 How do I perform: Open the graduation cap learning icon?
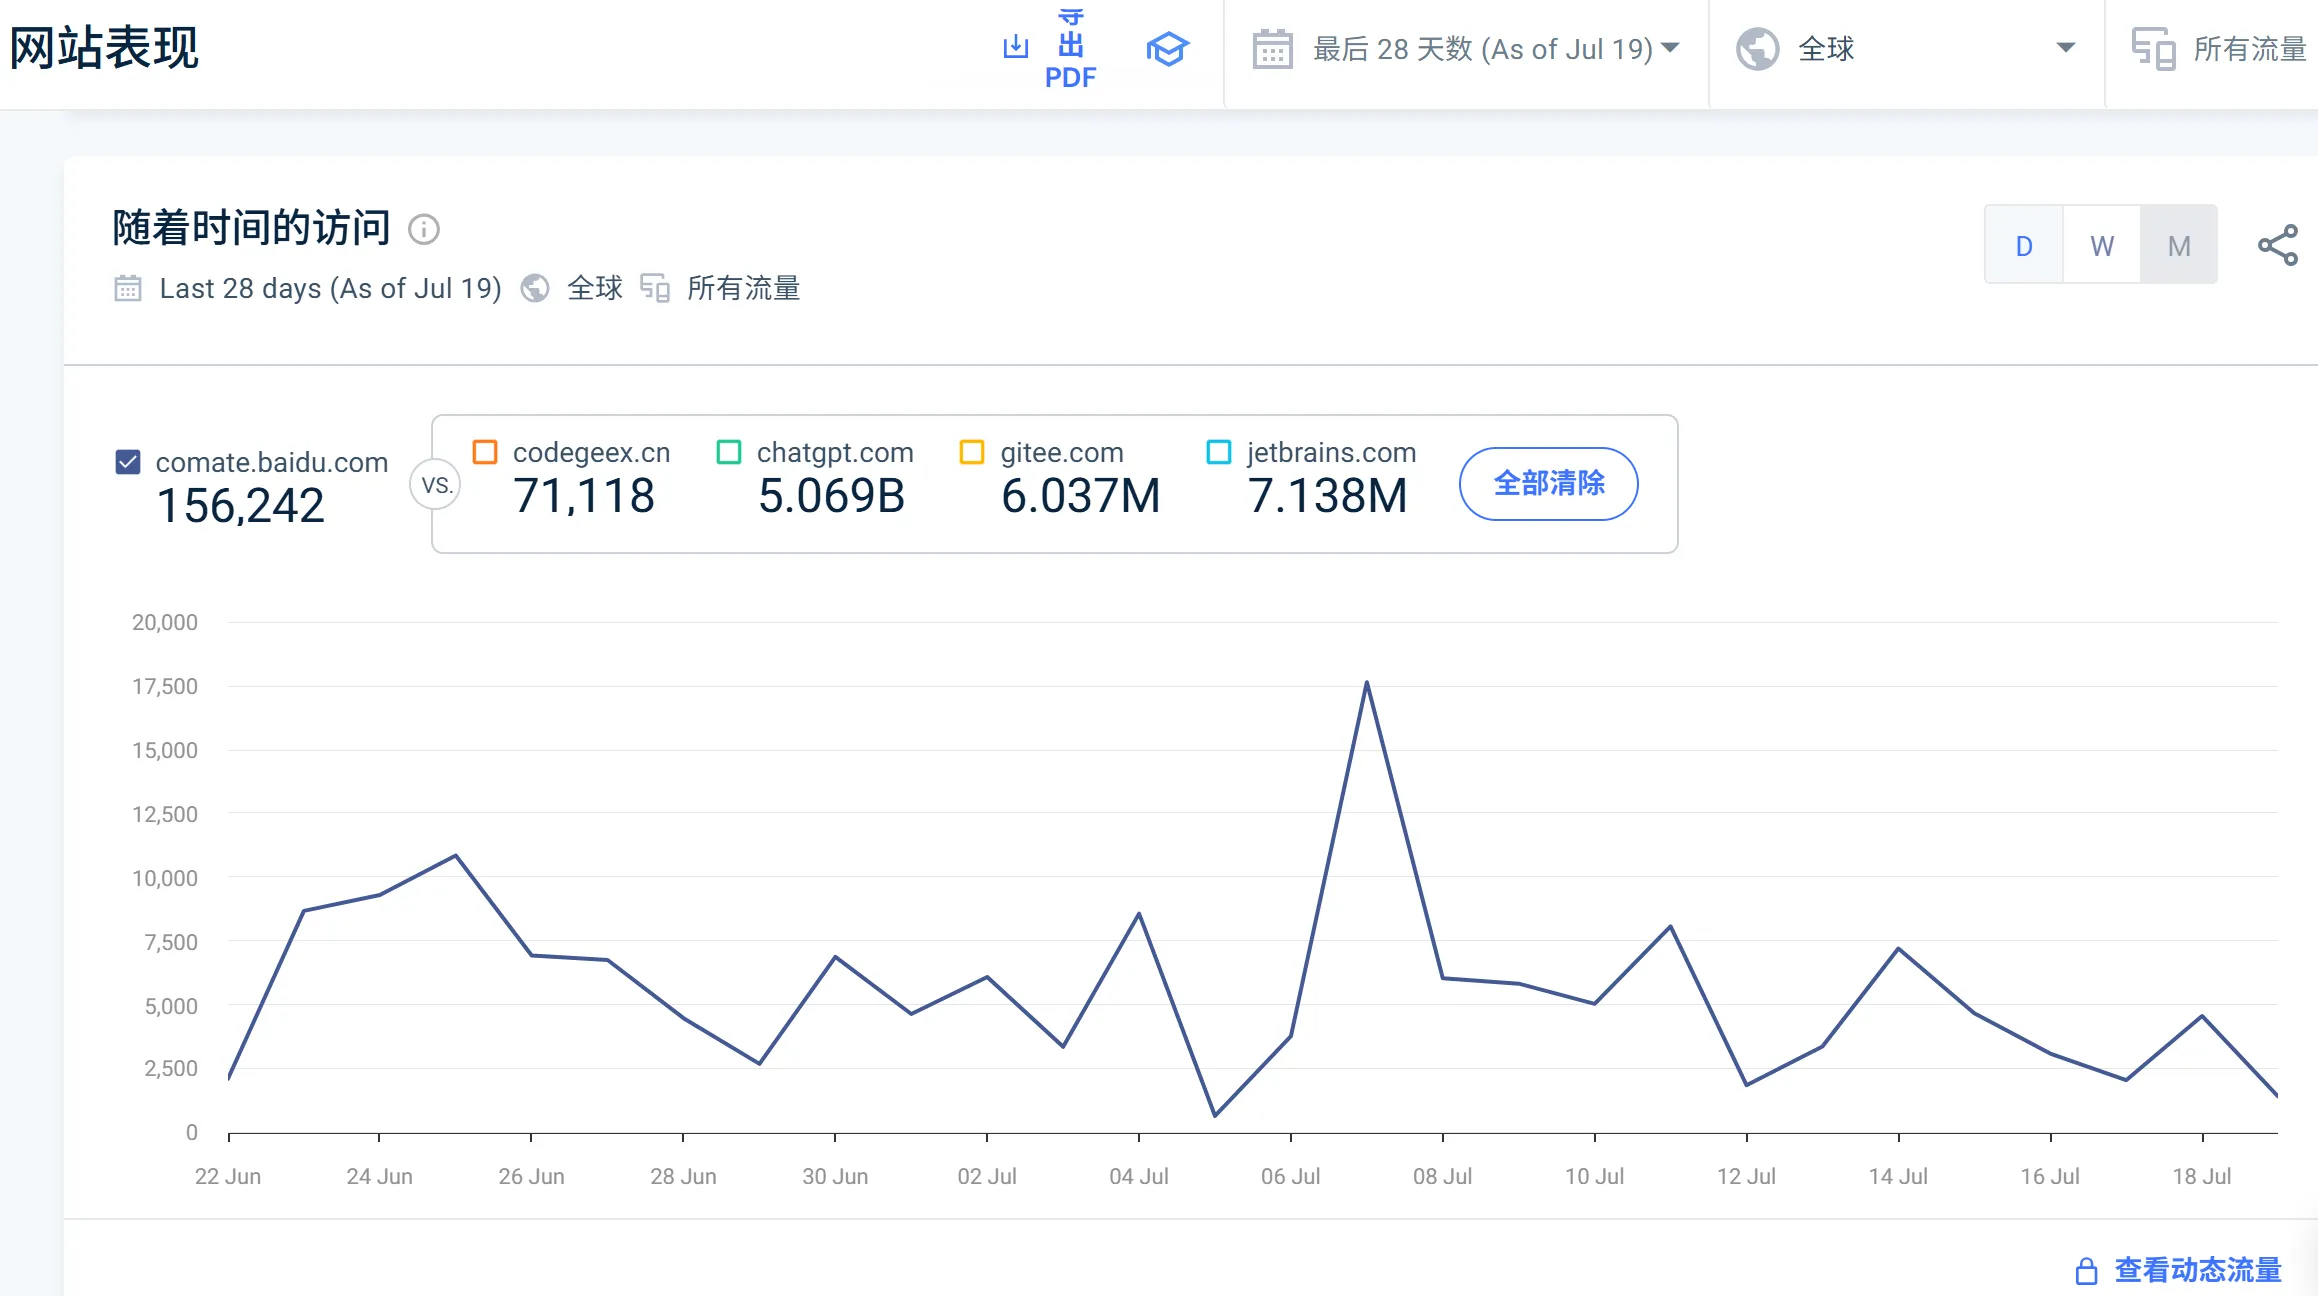[x=1167, y=49]
